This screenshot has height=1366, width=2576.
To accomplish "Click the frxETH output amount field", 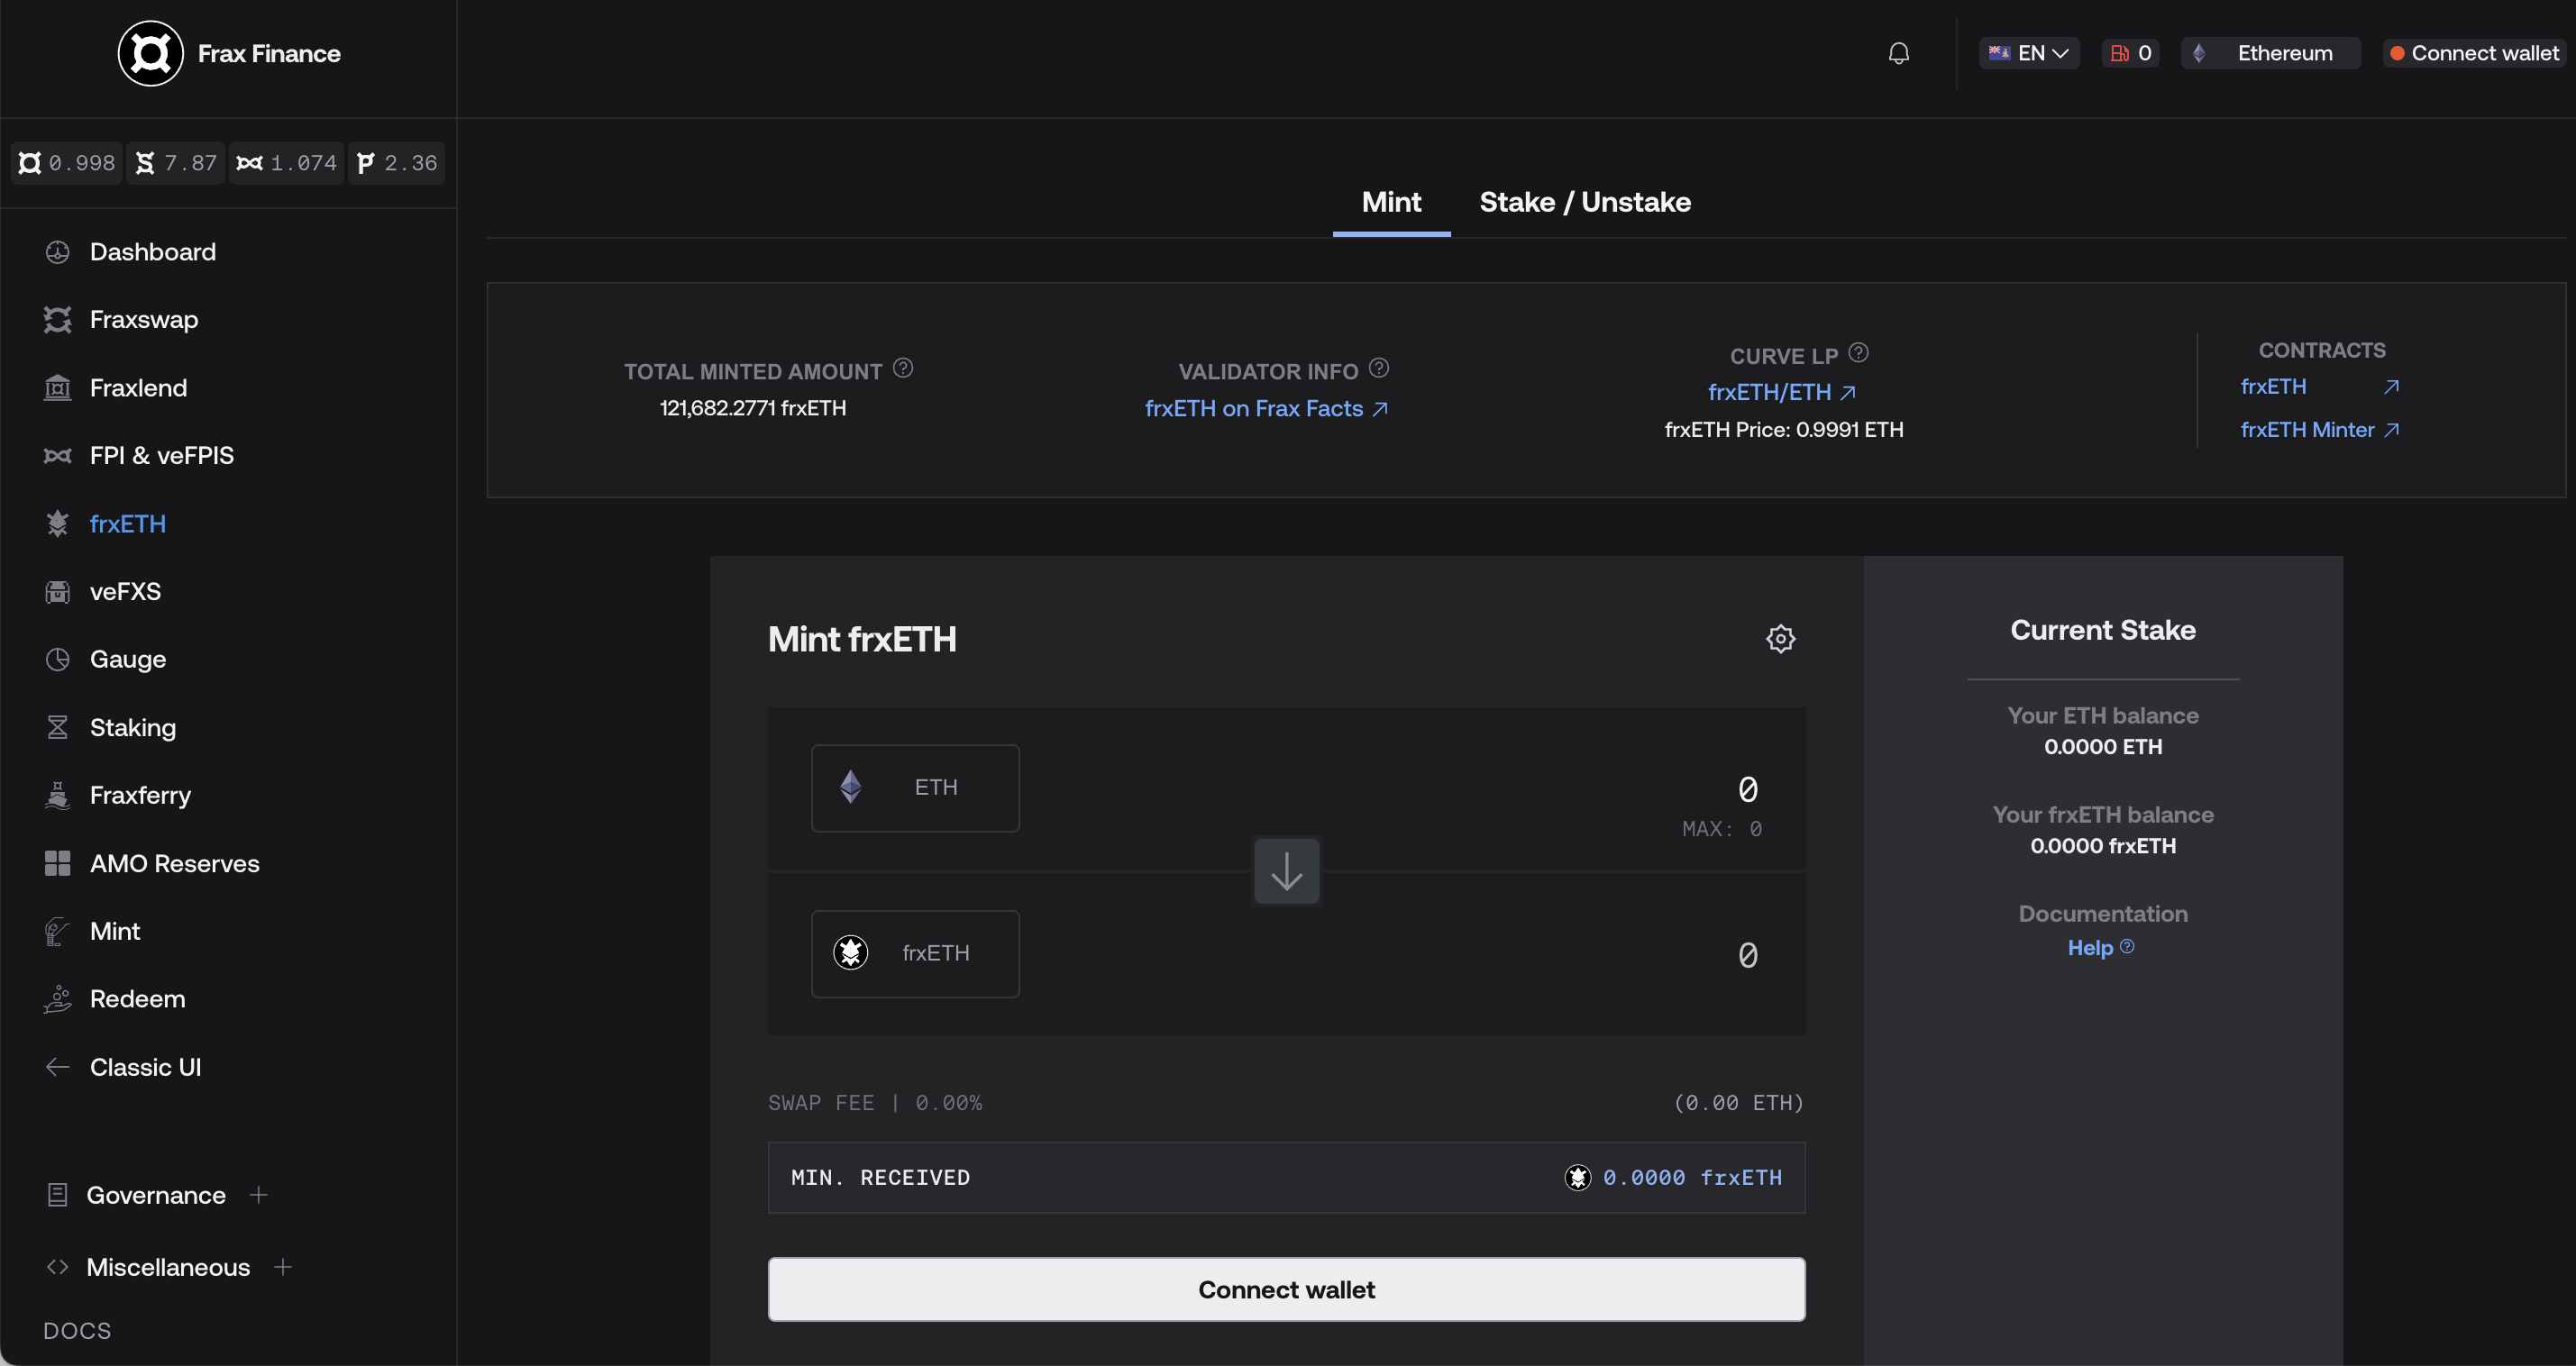I will 1747,955.
